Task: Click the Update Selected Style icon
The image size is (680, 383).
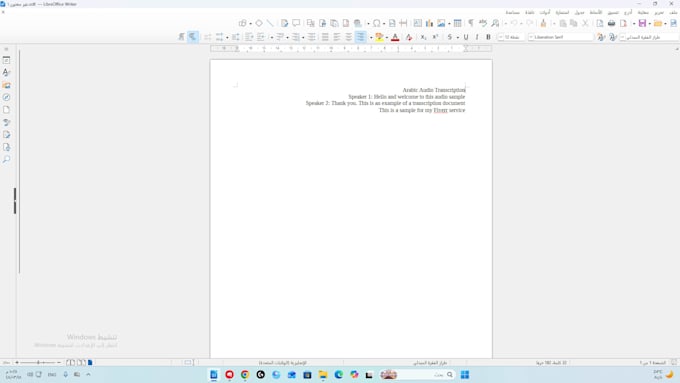Action: coord(612,37)
